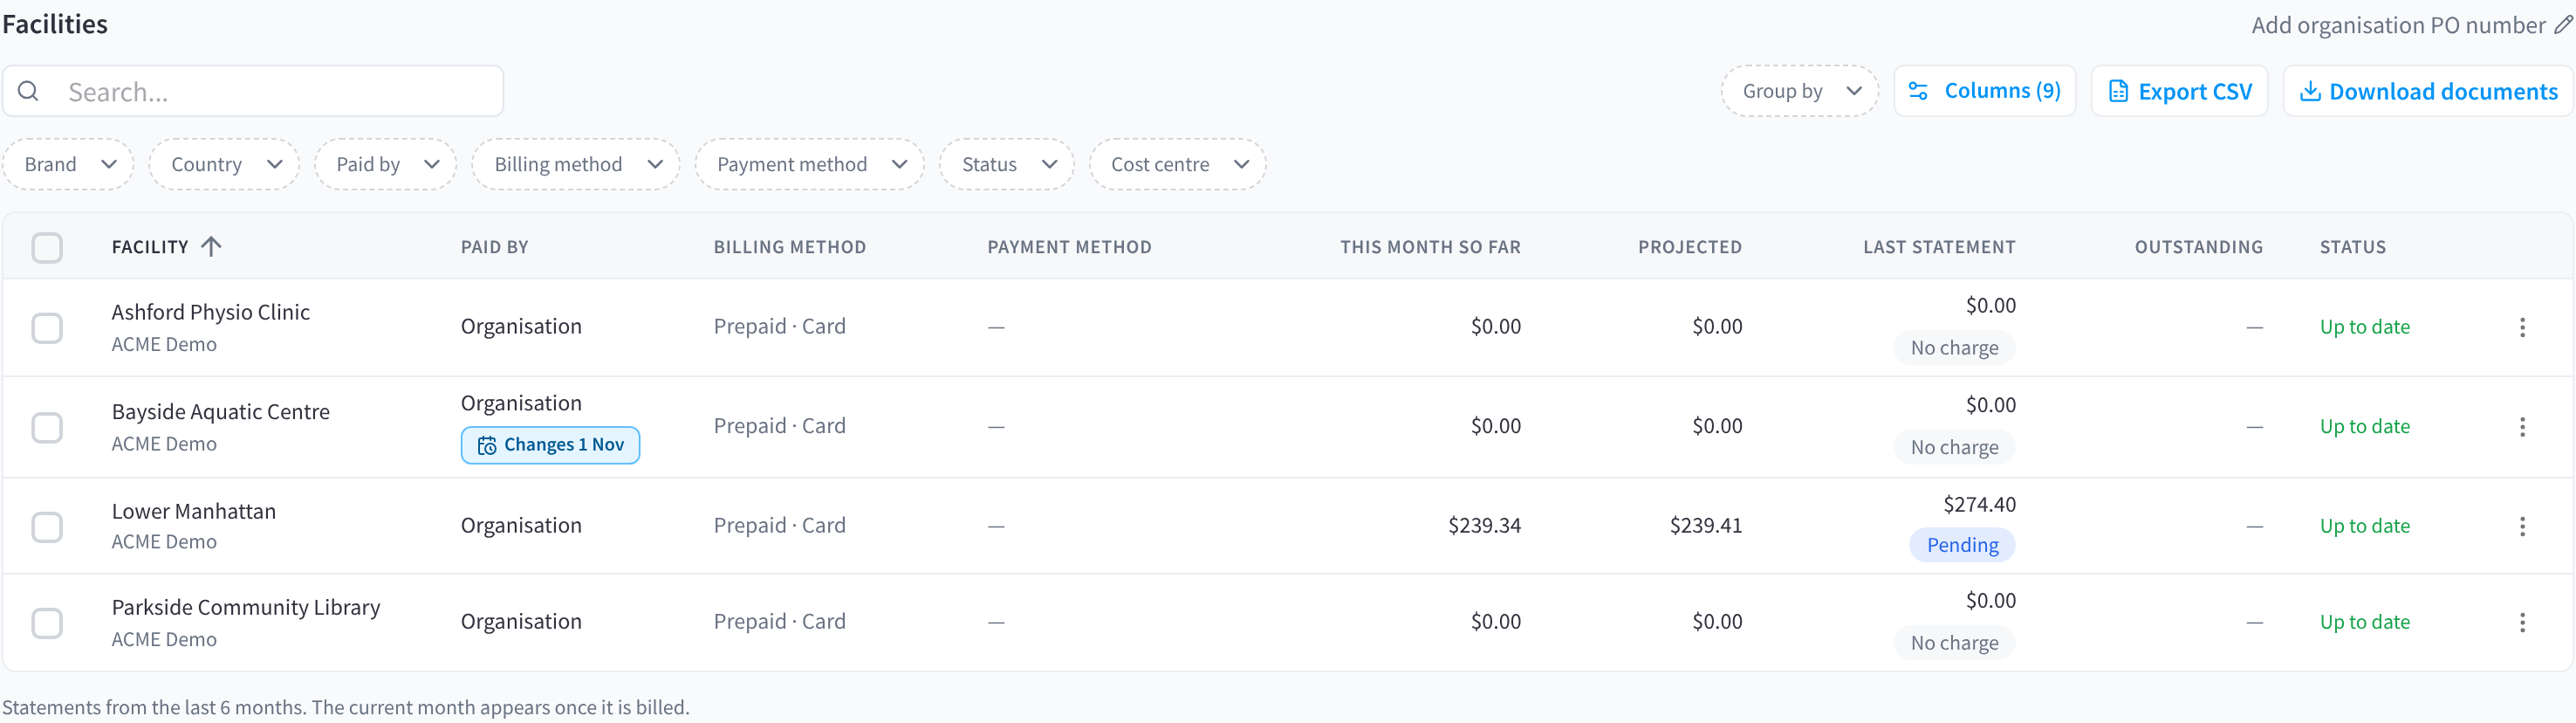
Task: Click the sort arrow next to Facility header
Action: (x=211, y=246)
